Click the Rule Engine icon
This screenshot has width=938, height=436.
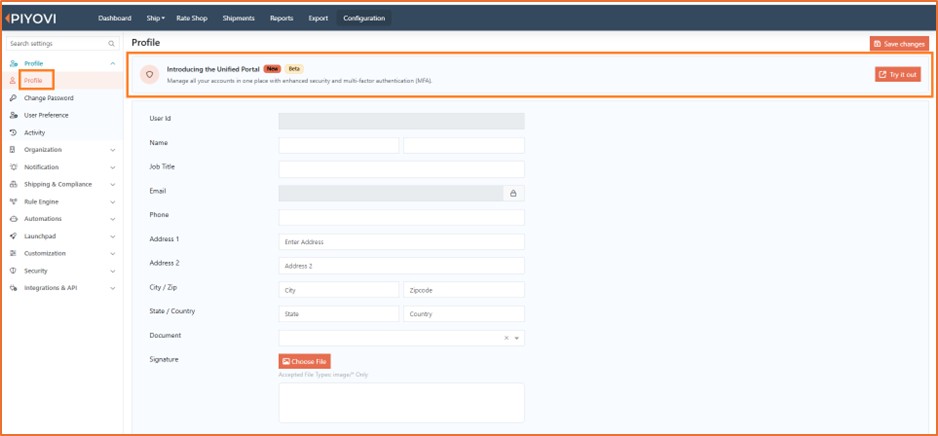pos(13,202)
